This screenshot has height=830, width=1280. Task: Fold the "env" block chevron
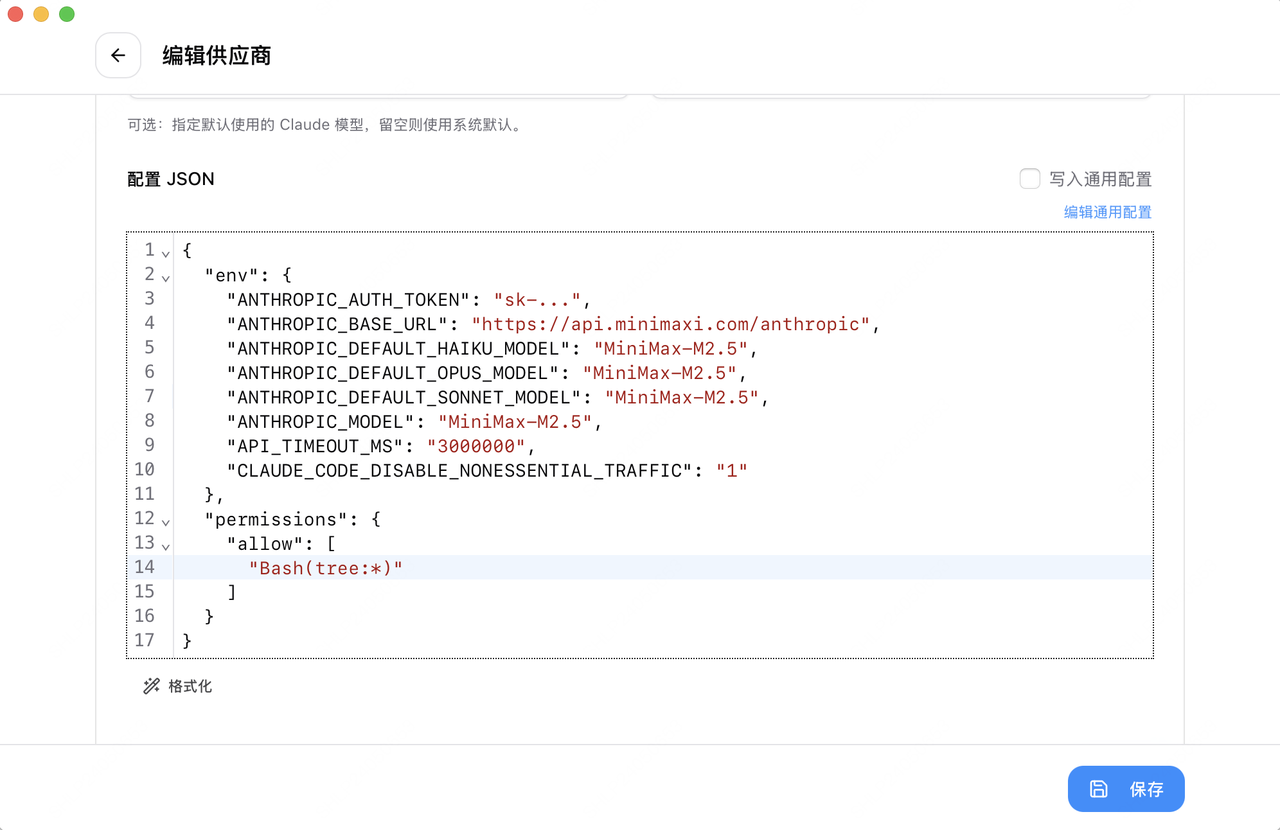166,277
